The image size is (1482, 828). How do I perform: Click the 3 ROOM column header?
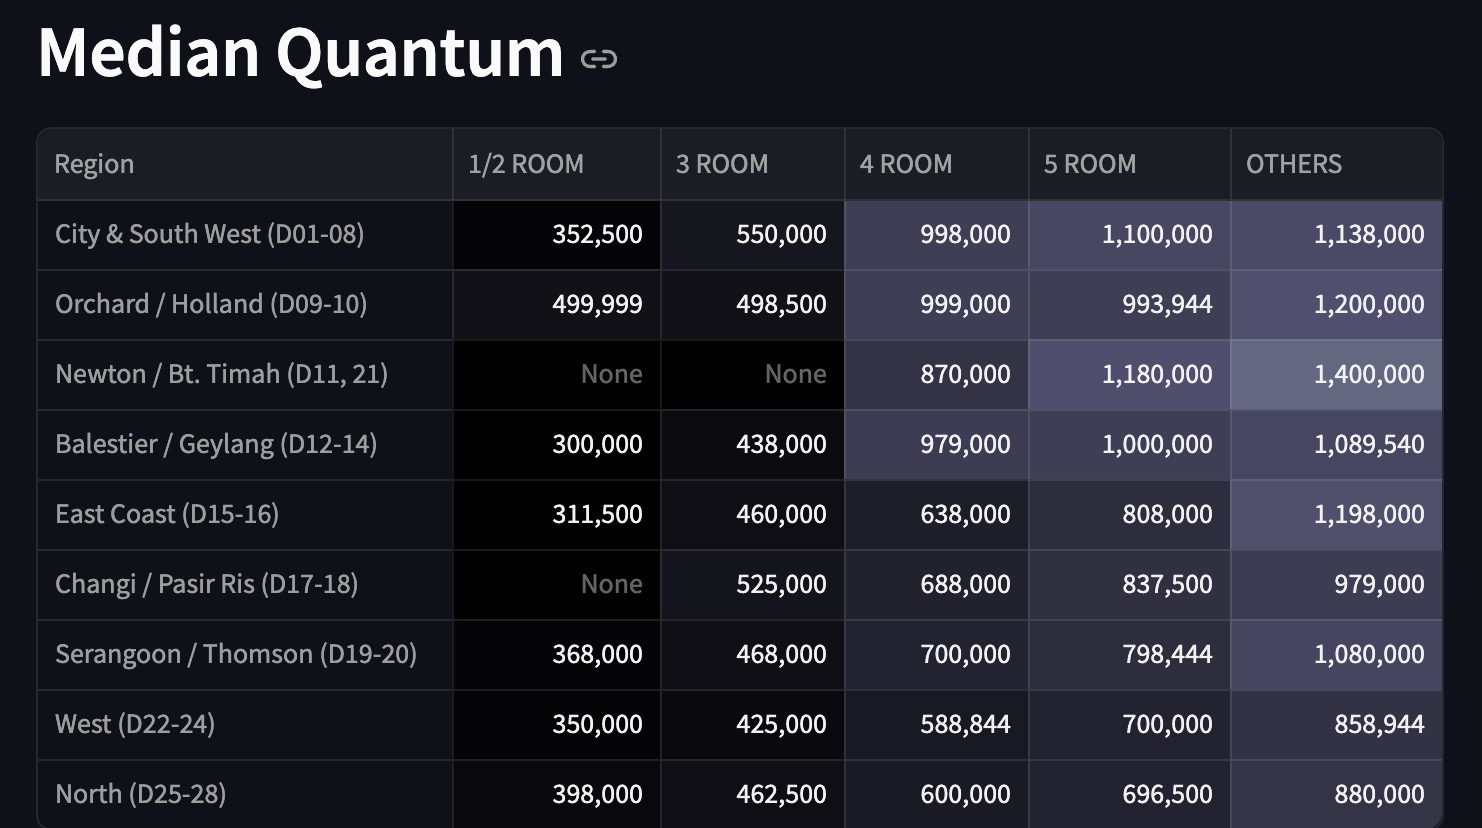point(722,164)
